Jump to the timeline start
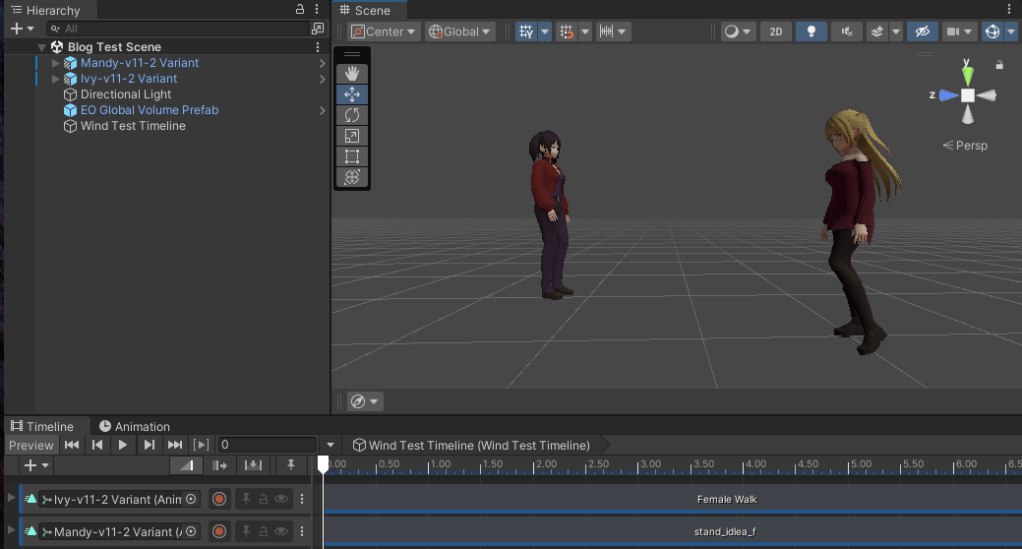This screenshot has height=549, width=1022. tap(72, 445)
